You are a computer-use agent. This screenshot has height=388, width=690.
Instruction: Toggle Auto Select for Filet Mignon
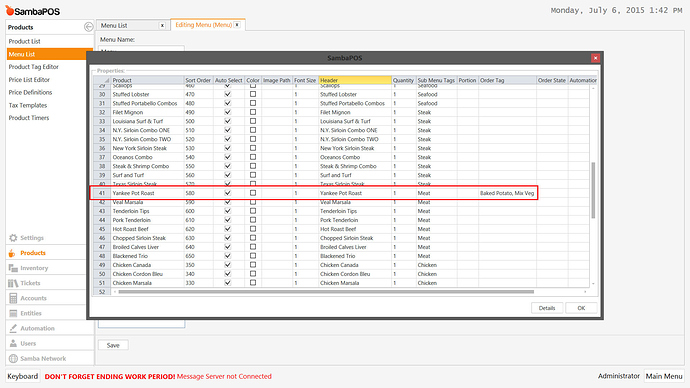pos(228,112)
